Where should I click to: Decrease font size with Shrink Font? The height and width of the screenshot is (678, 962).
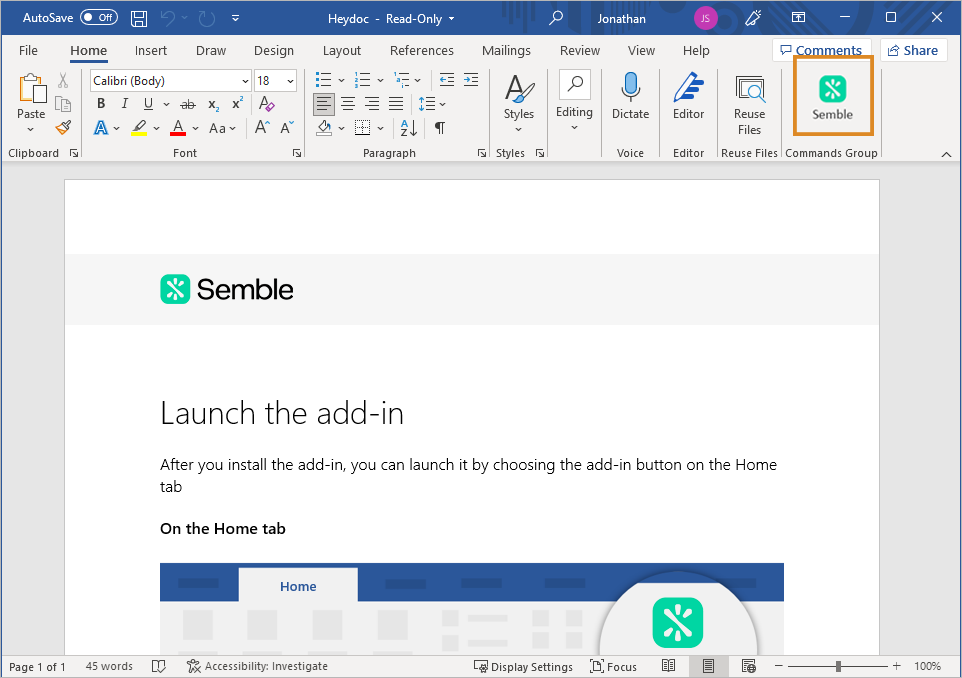[287, 128]
